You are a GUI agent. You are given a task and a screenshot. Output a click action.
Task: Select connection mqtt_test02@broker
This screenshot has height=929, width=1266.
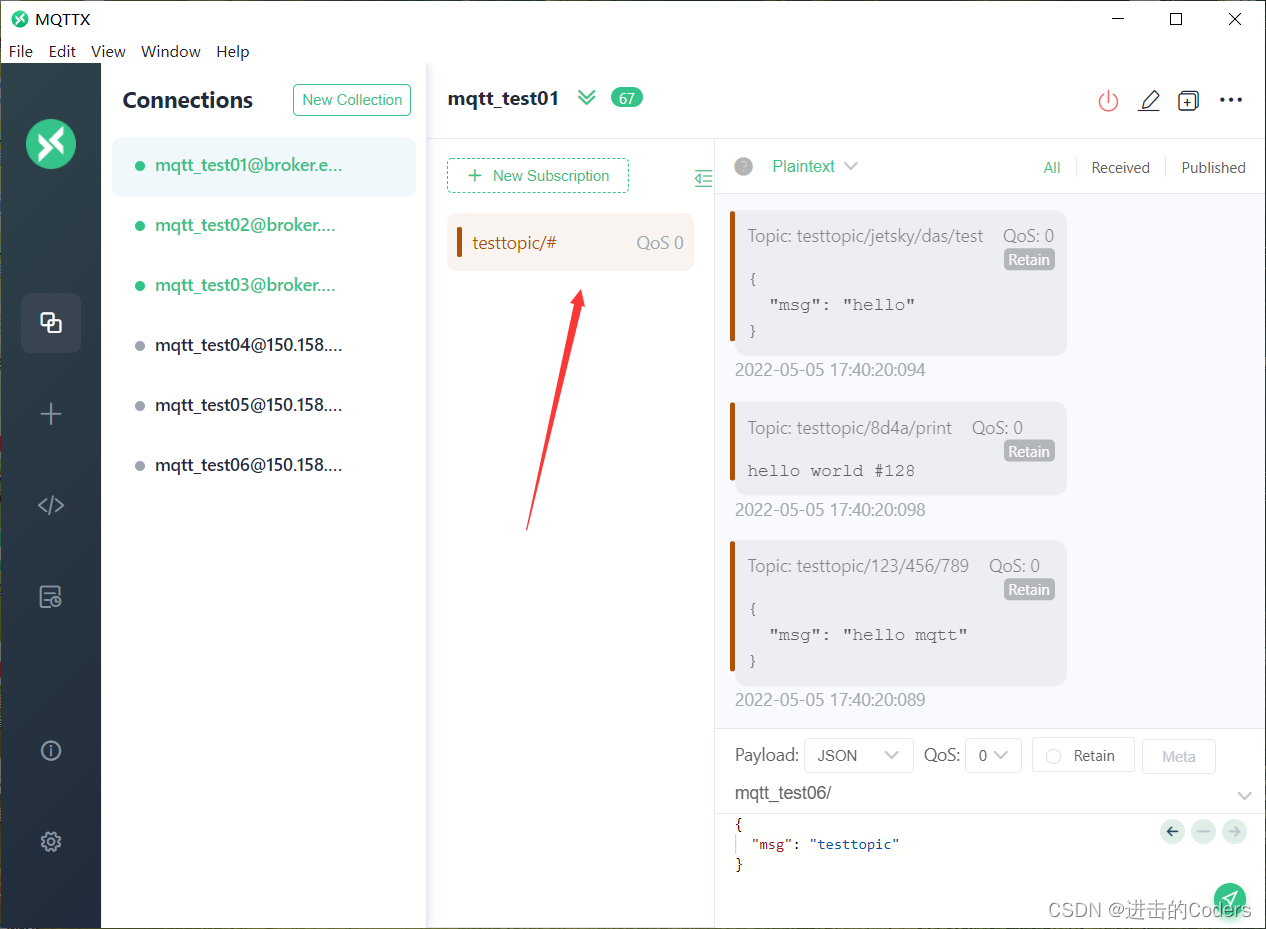264,226
